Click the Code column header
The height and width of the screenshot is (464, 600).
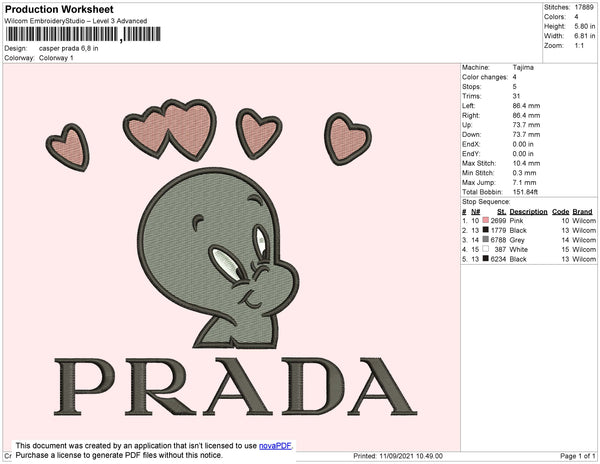point(561,212)
